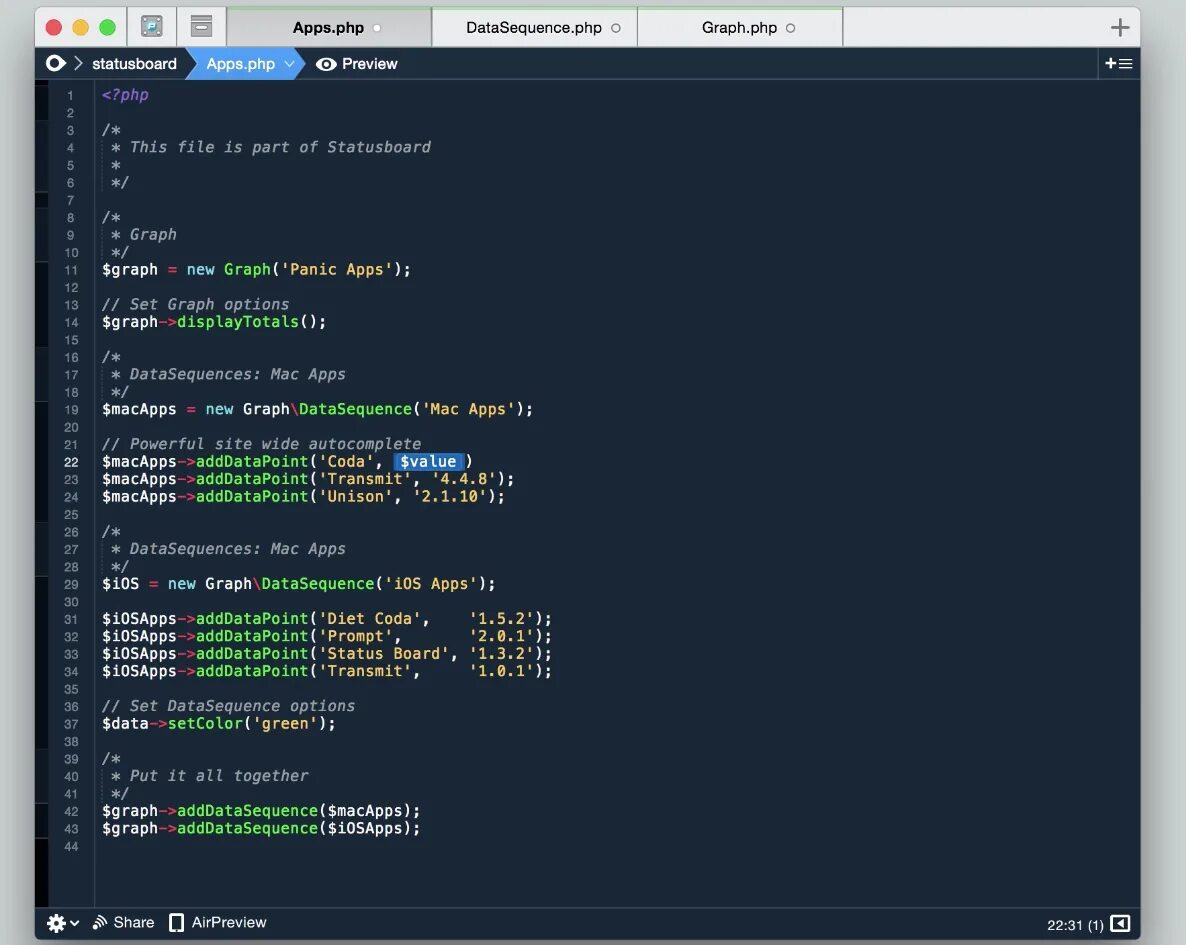Click the Share button in the status bar
Image resolution: width=1186 pixels, height=945 pixels.
coord(123,922)
